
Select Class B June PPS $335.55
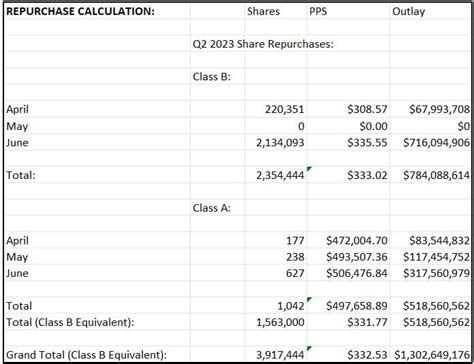(x=367, y=143)
